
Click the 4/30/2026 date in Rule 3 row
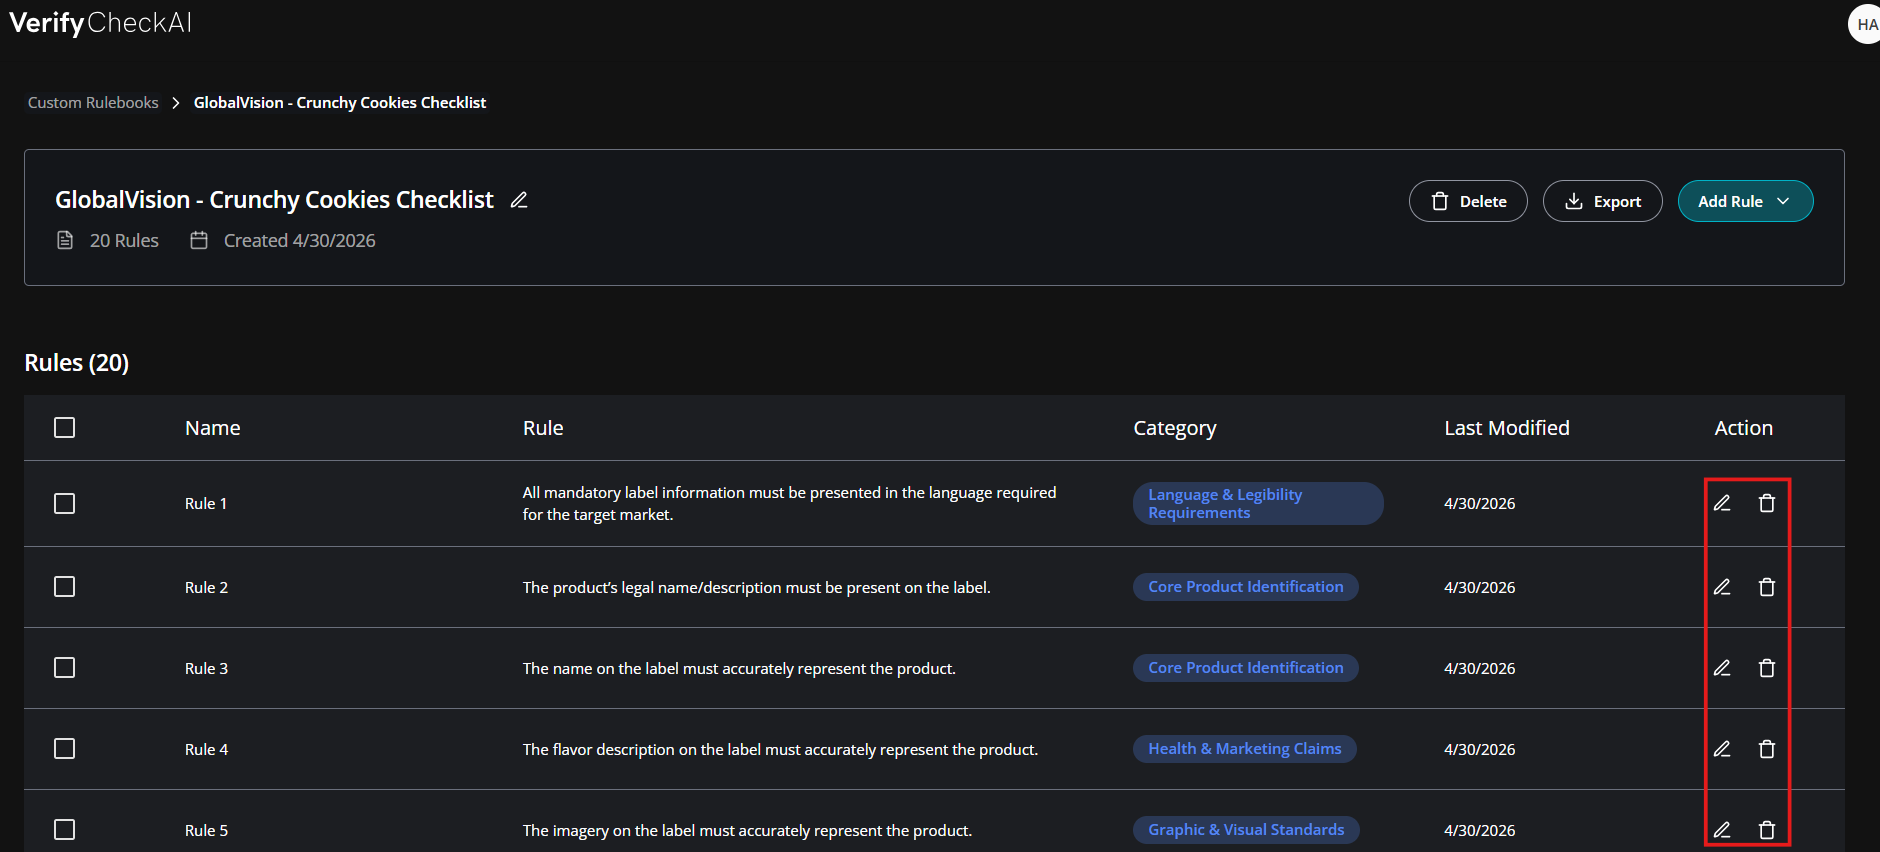(1480, 669)
